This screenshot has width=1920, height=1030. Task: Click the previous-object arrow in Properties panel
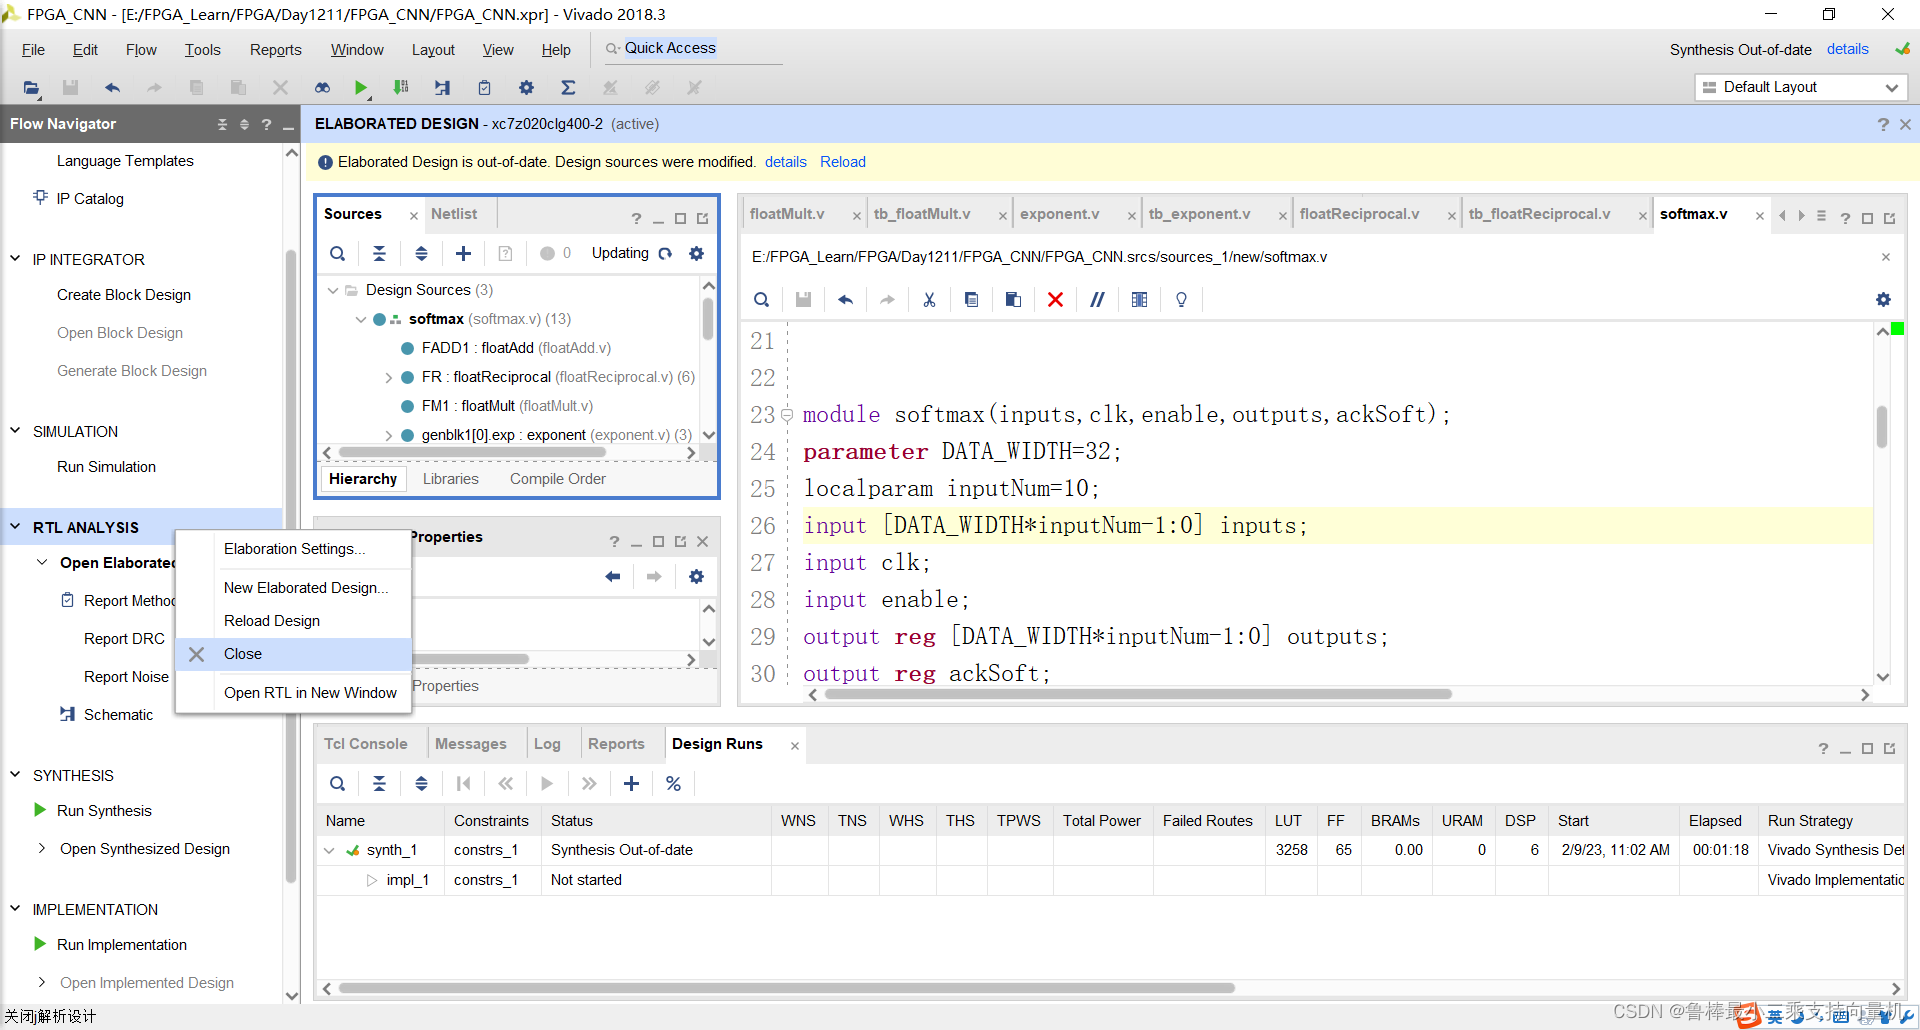click(612, 577)
